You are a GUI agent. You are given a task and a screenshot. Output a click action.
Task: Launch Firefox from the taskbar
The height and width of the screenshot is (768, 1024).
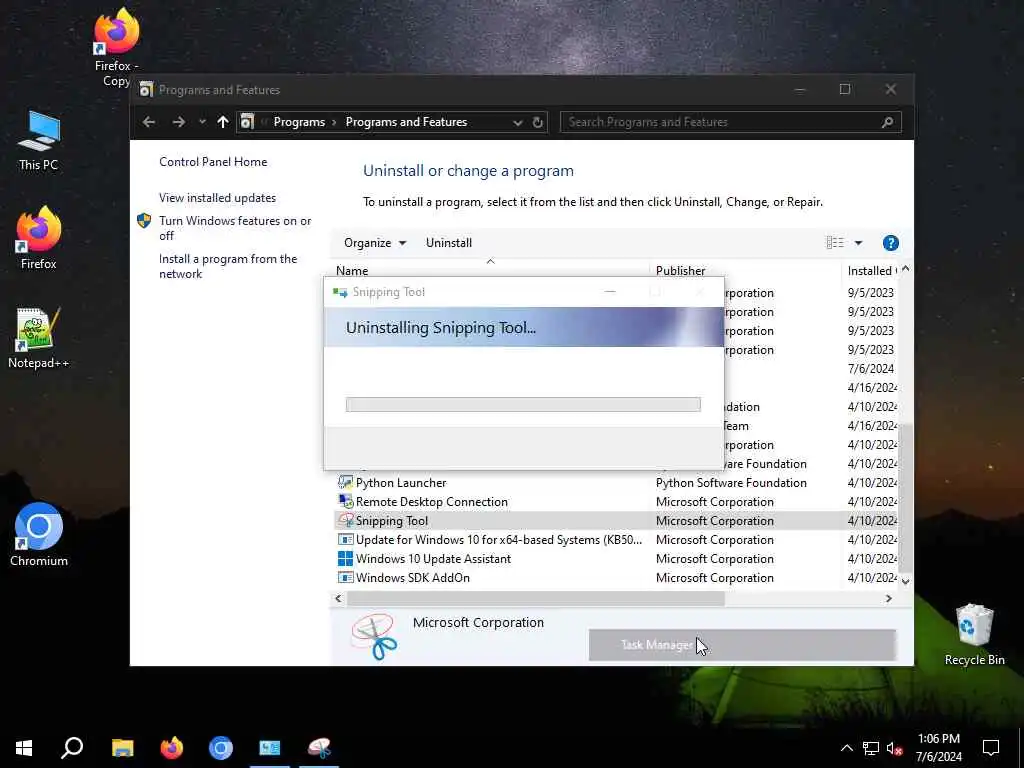(x=172, y=748)
